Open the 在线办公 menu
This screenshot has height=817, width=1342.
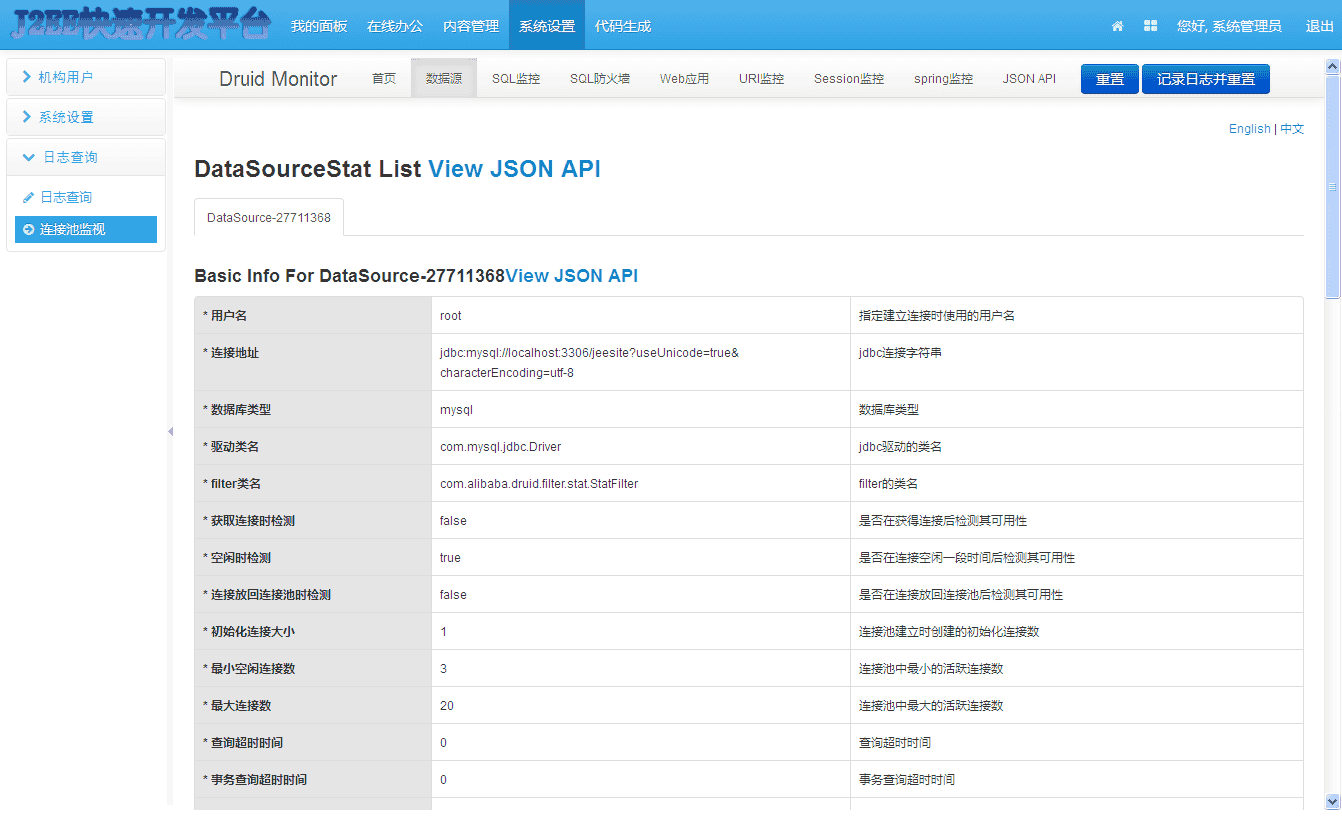point(395,26)
